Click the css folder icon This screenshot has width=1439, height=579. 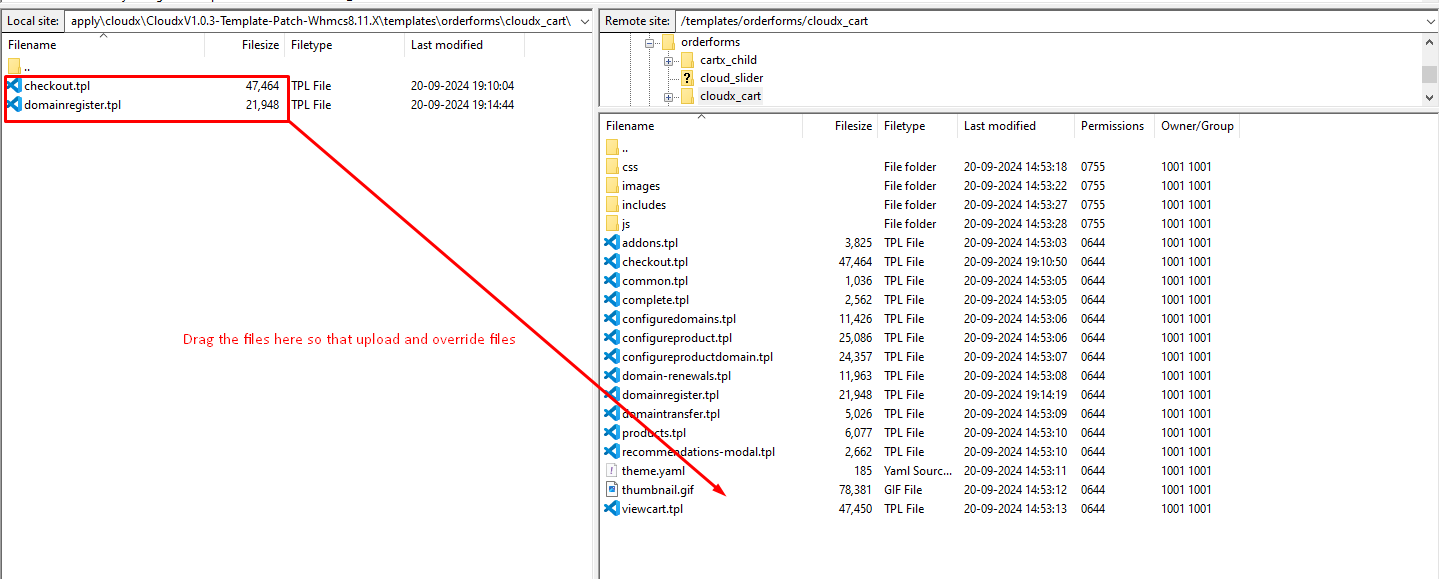(613, 167)
